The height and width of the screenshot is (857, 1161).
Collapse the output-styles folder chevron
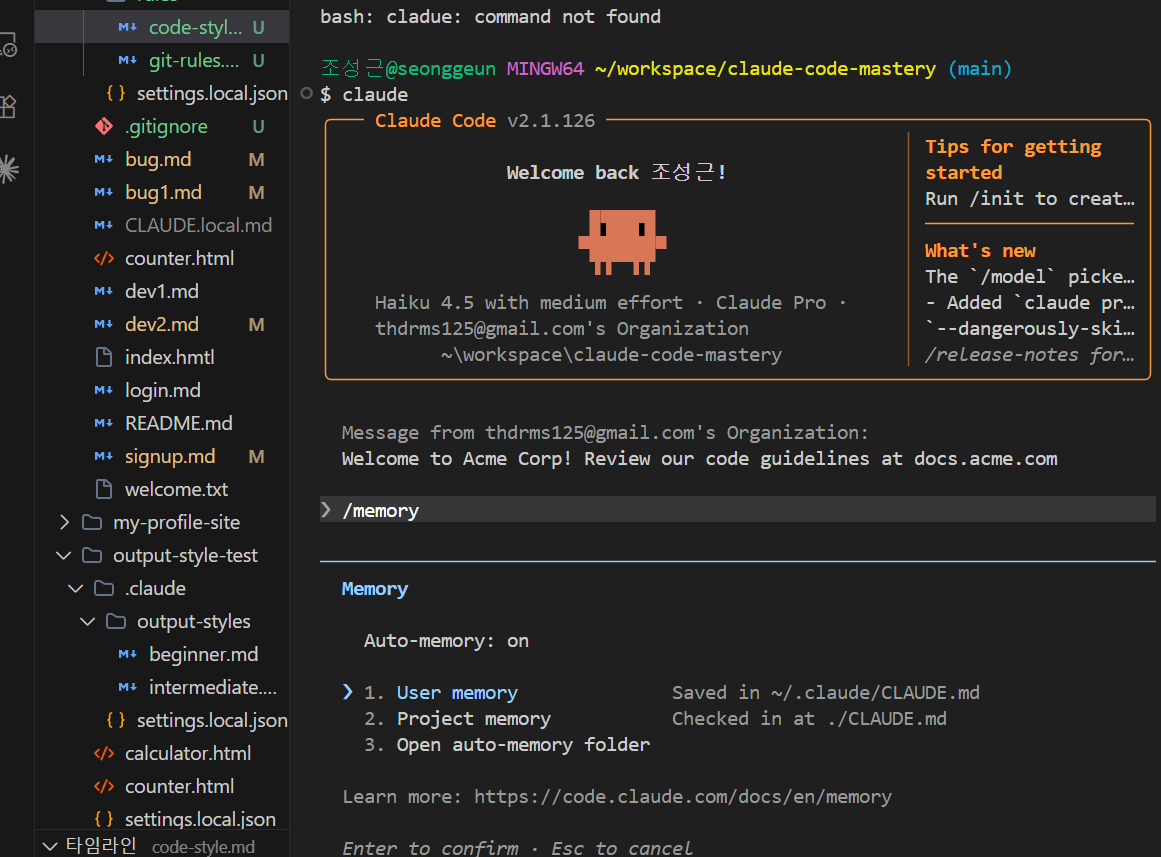coord(87,621)
